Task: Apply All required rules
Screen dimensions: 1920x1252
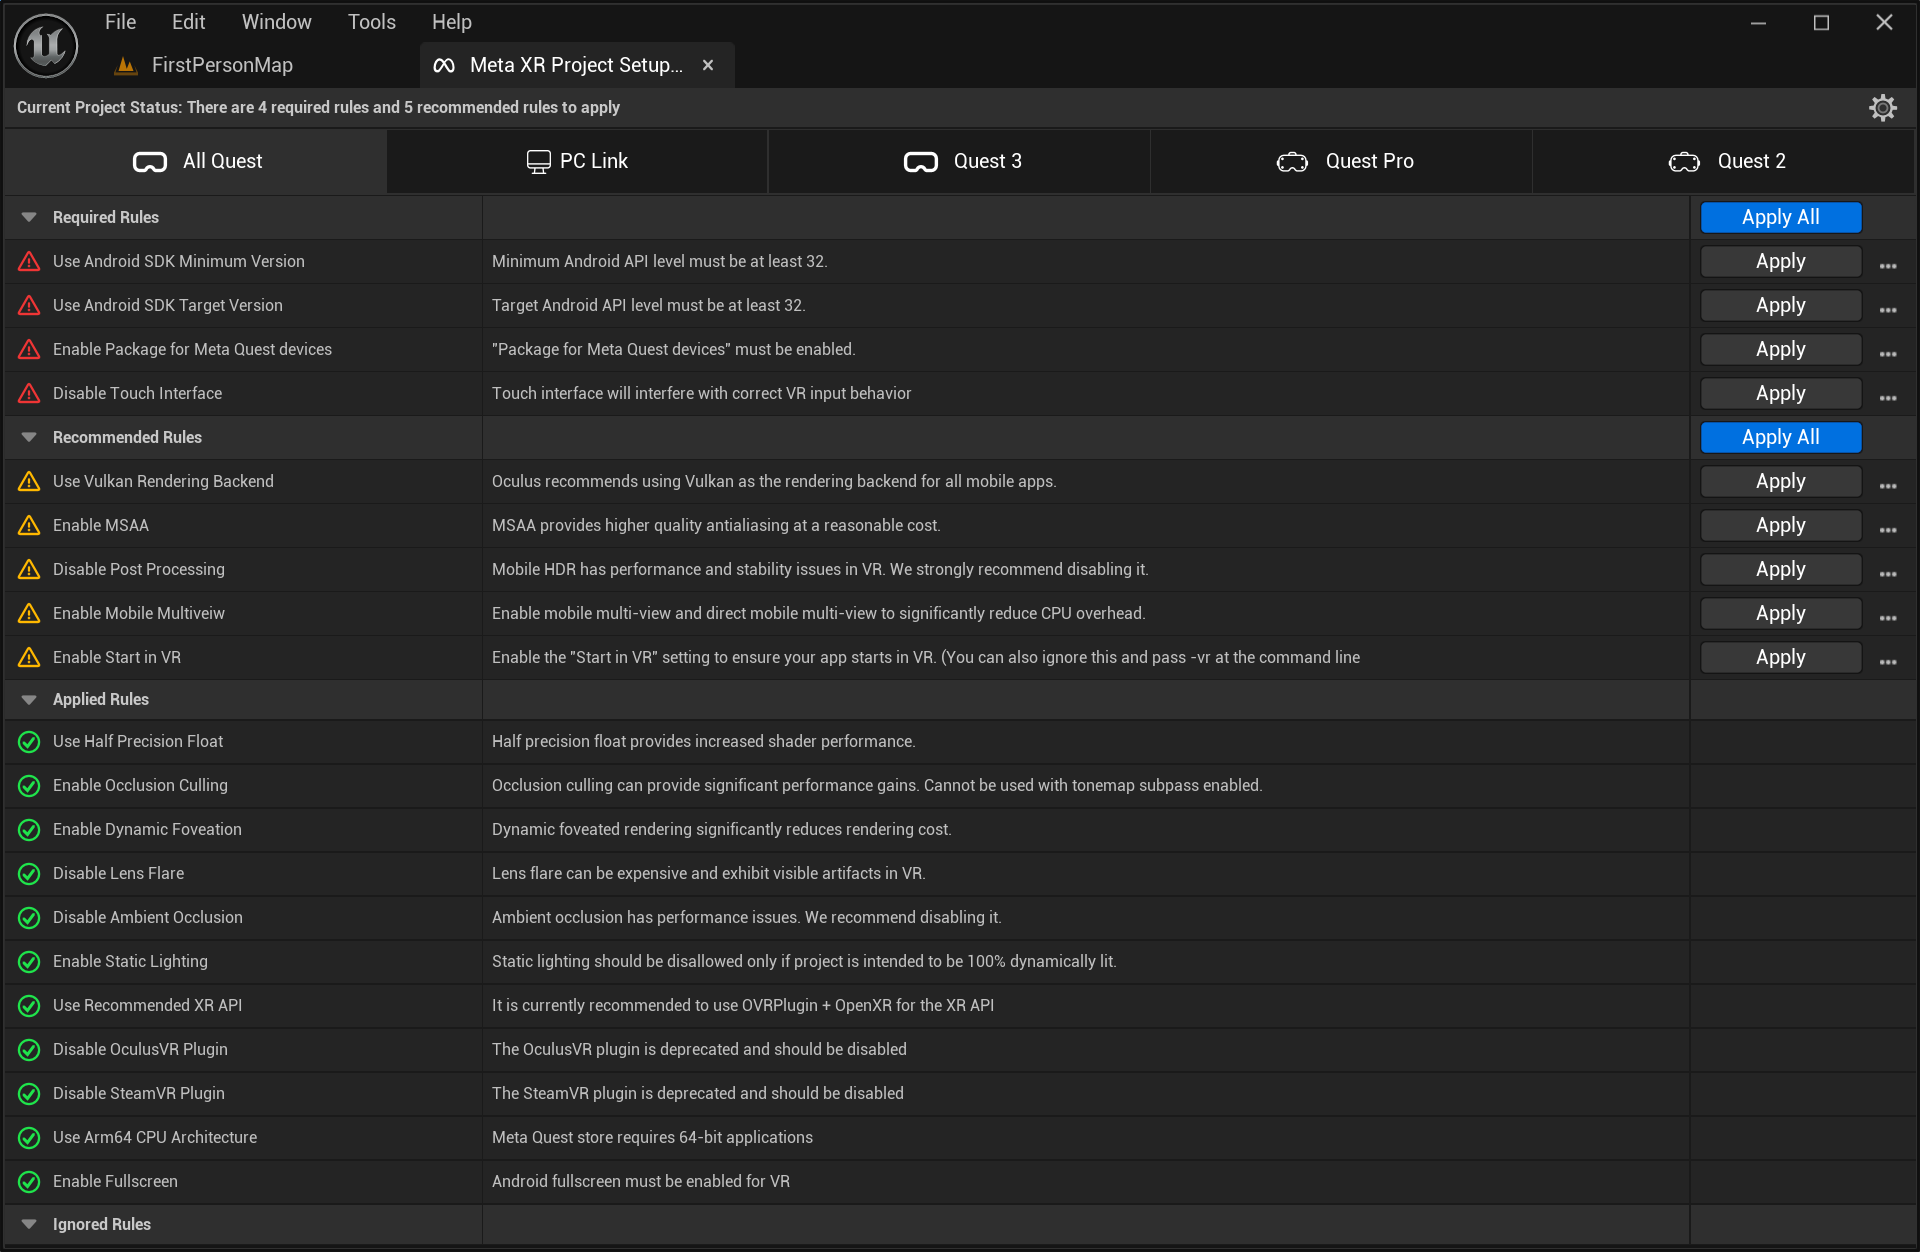Action: click(1780, 217)
